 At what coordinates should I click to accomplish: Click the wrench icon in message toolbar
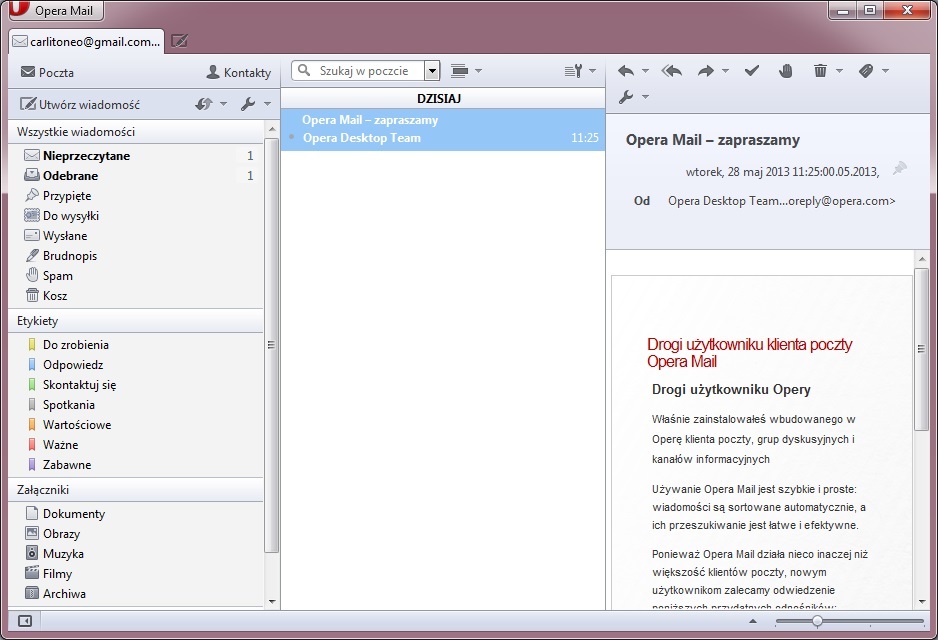coord(626,97)
